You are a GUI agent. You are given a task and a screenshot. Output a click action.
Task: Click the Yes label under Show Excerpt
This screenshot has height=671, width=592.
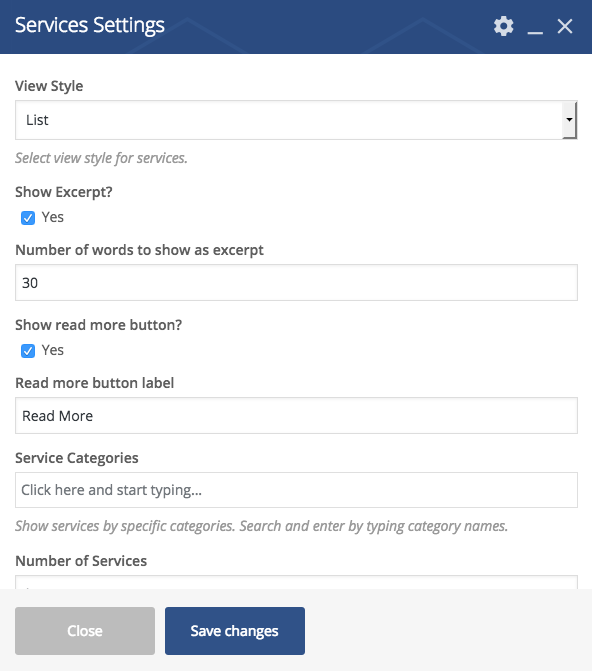(53, 217)
